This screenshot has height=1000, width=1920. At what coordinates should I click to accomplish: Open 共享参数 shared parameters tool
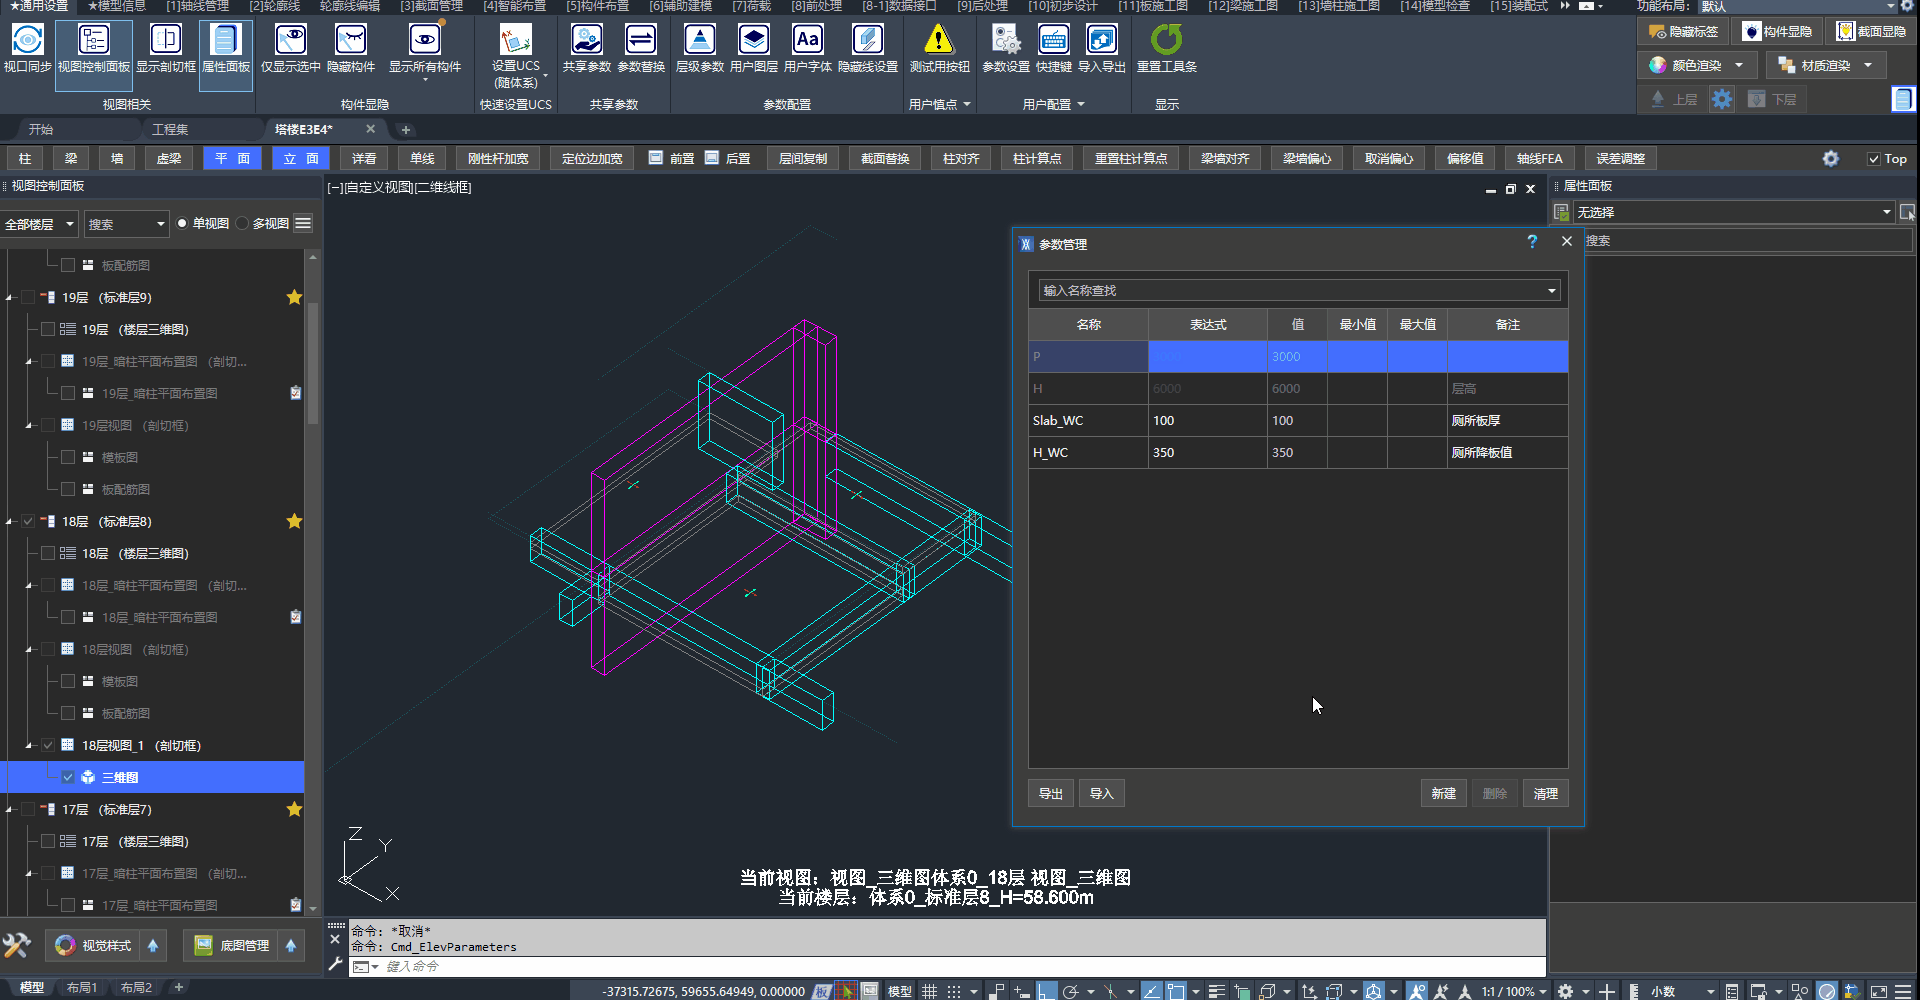(586, 41)
